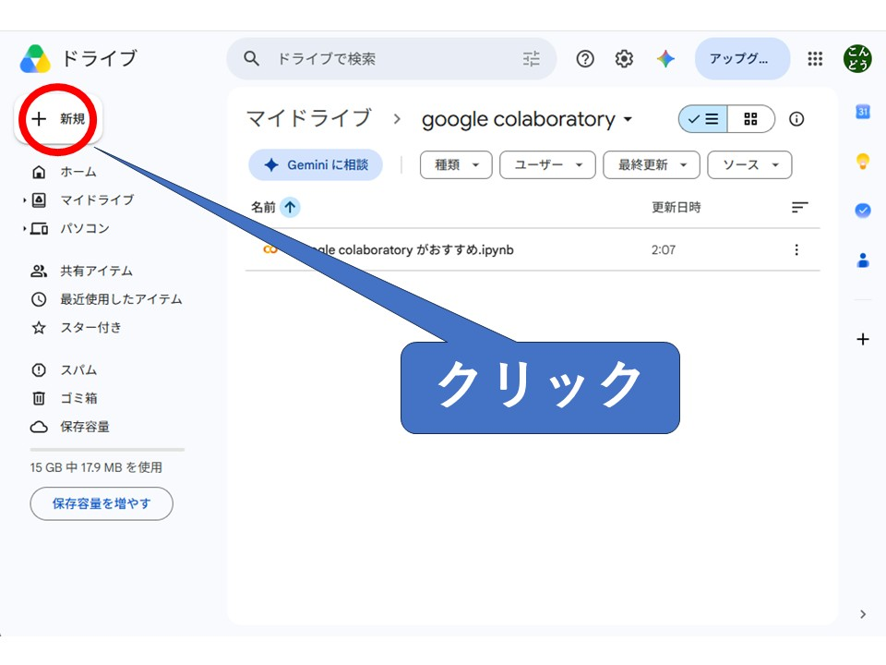886x665 pixels.
Task: Expand the パソコン tree arrow
Action: (24, 229)
